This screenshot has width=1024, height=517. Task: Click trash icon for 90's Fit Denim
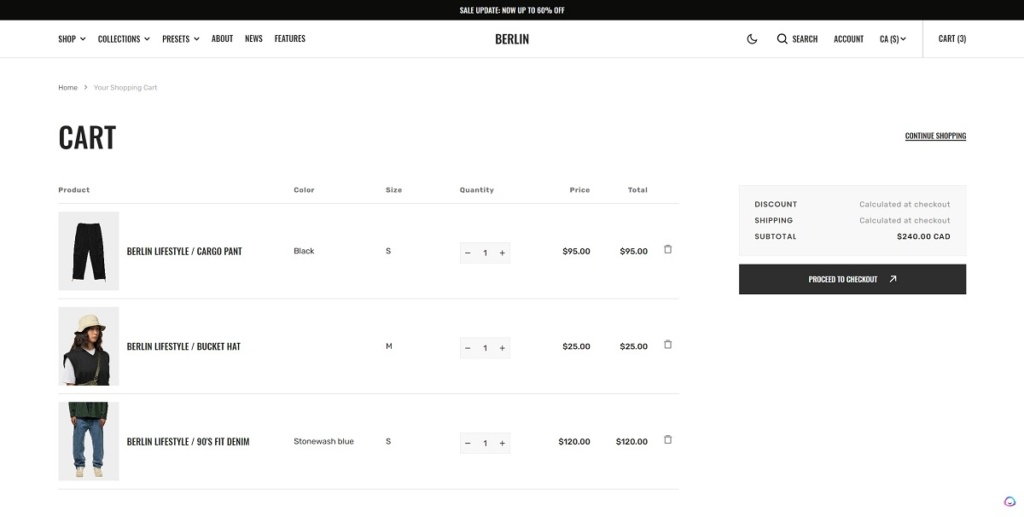(x=668, y=440)
